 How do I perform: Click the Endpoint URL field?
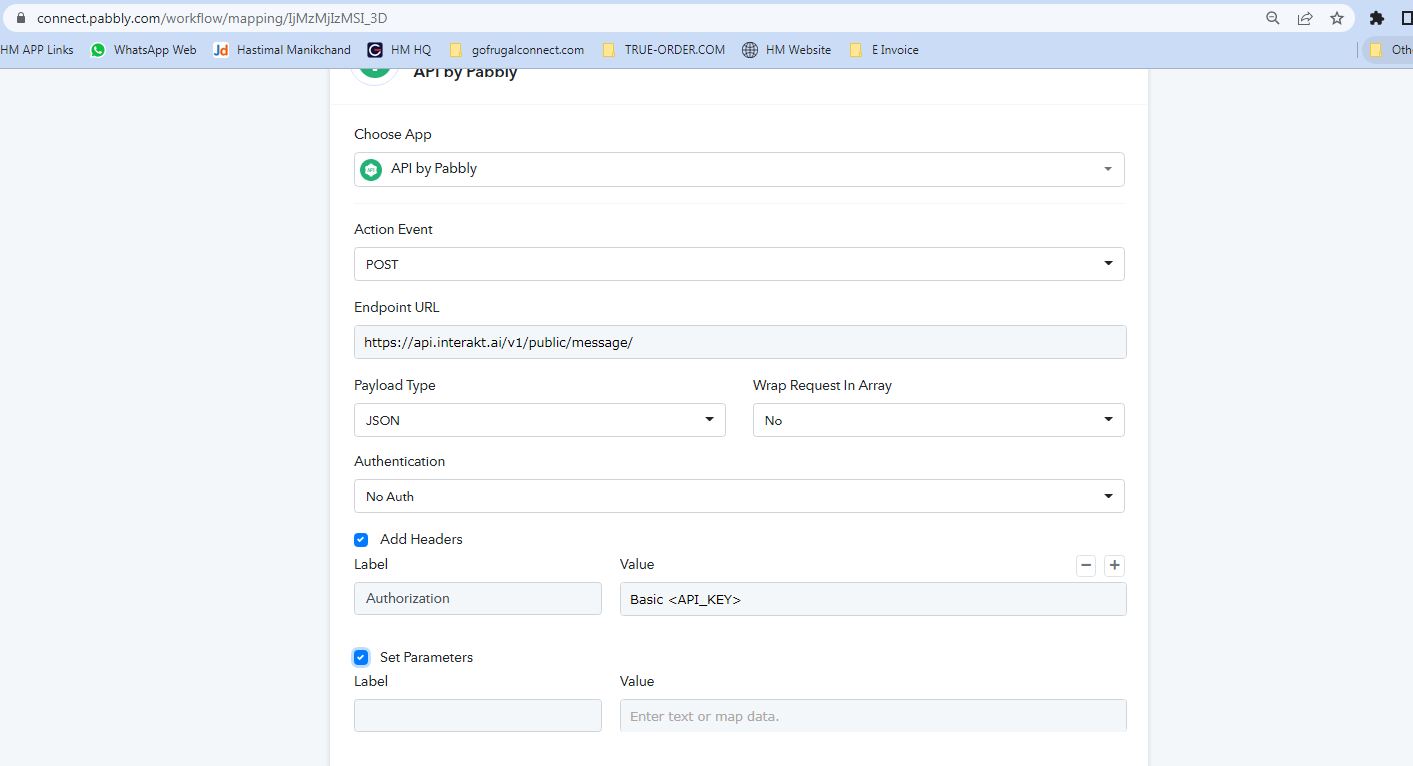pos(740,342)
